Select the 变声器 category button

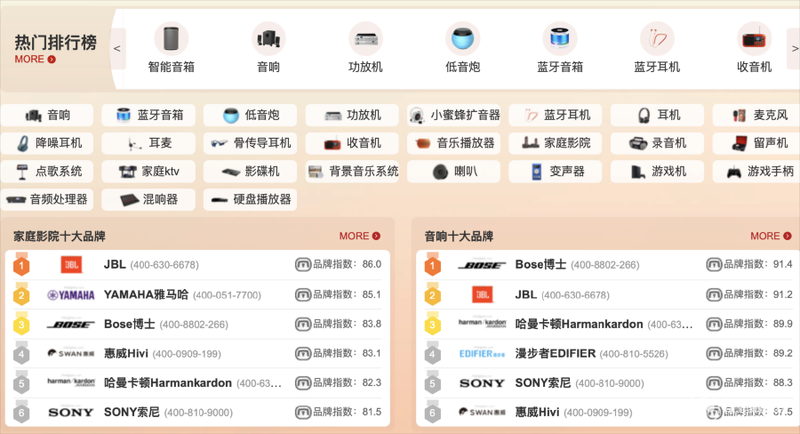pyautogui.click(x=556, y=171)
